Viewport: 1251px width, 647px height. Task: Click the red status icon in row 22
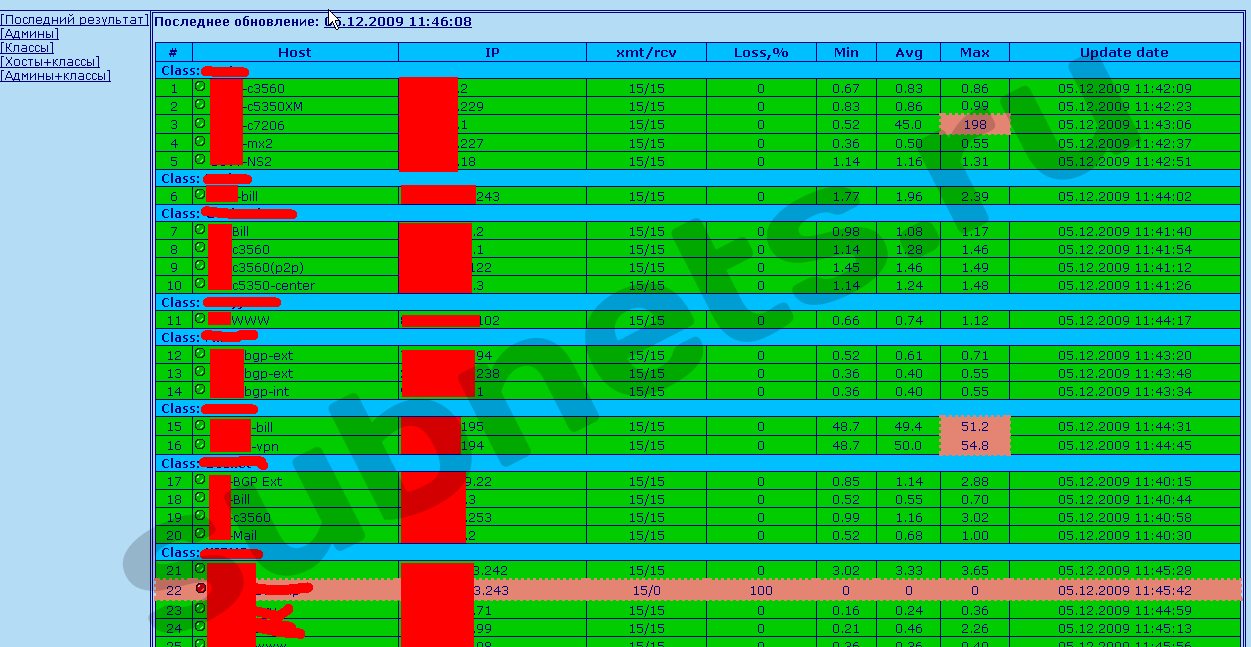click(x=200, y=588)
